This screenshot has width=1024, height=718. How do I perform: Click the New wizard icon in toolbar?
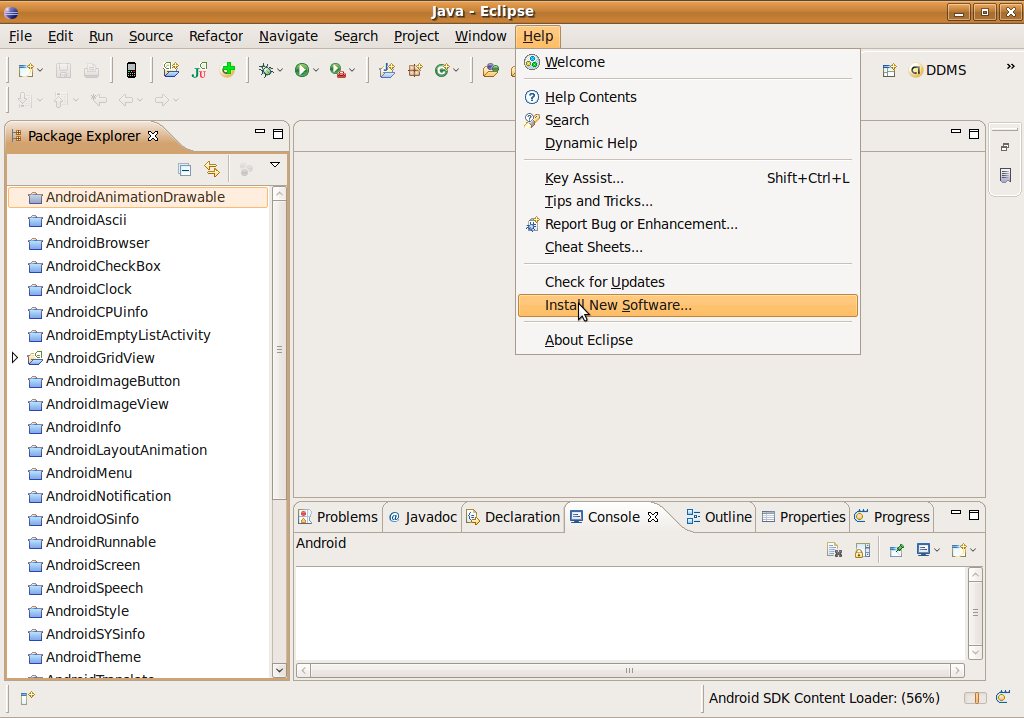click(x=25, y=71)
